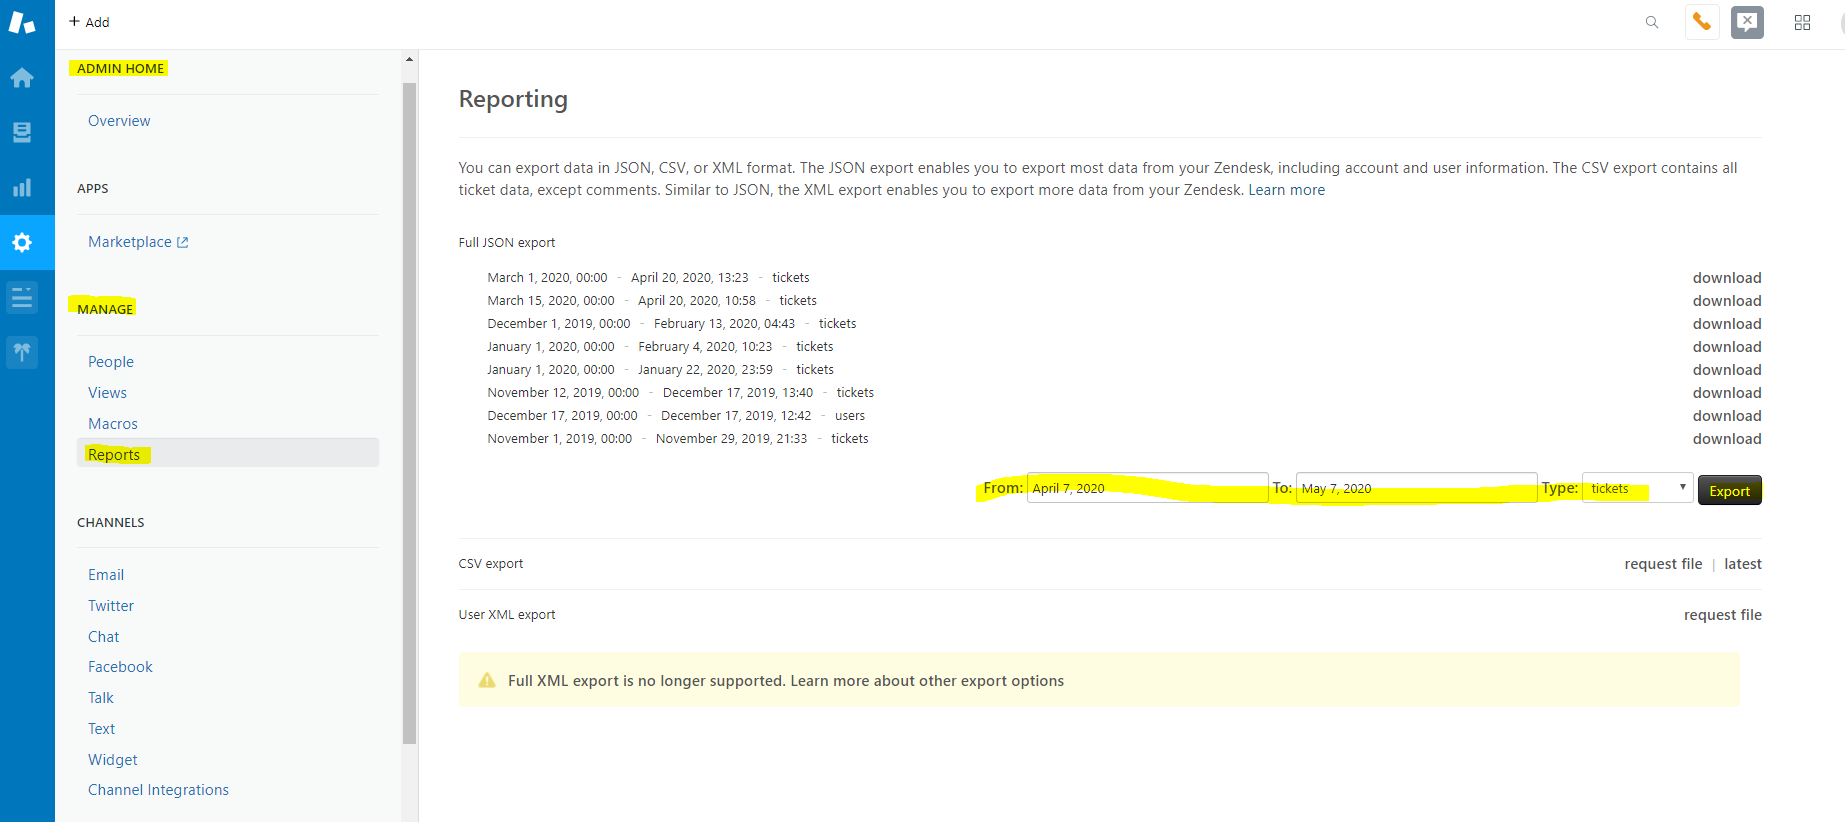Click CSV export request file link
Screen dimensions: 1845x822
click(1662, 564)
